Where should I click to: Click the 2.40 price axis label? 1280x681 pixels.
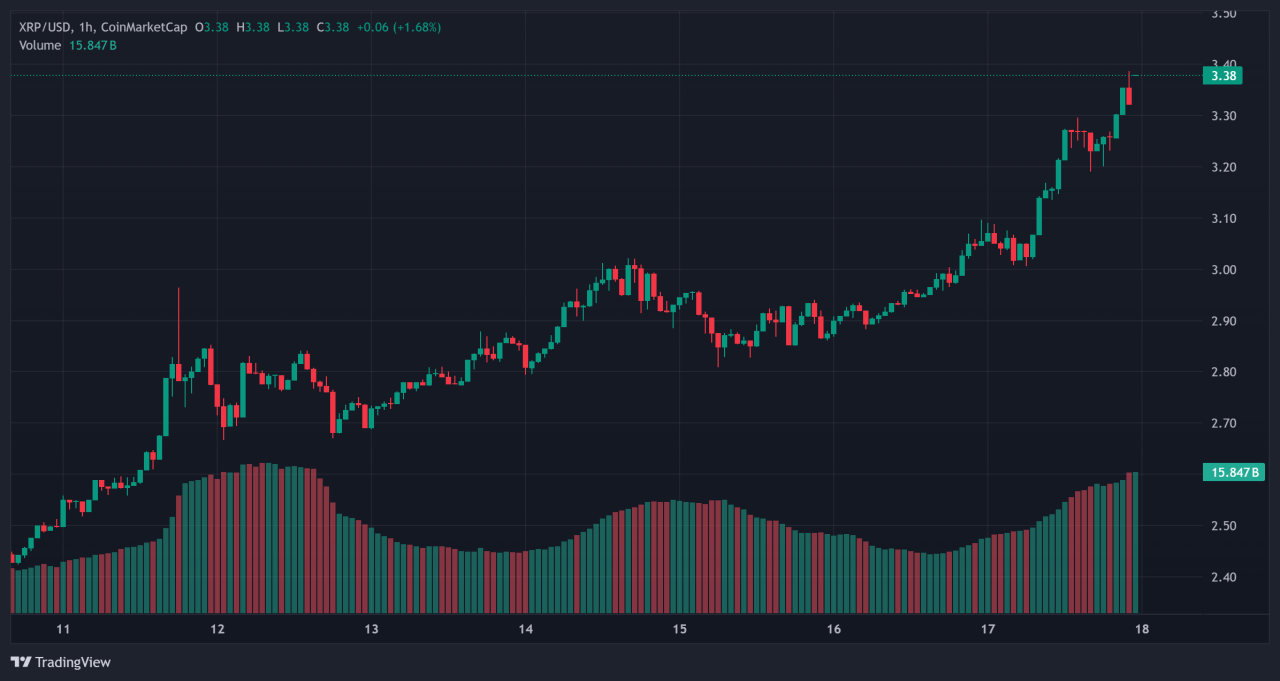(1224, 578)
